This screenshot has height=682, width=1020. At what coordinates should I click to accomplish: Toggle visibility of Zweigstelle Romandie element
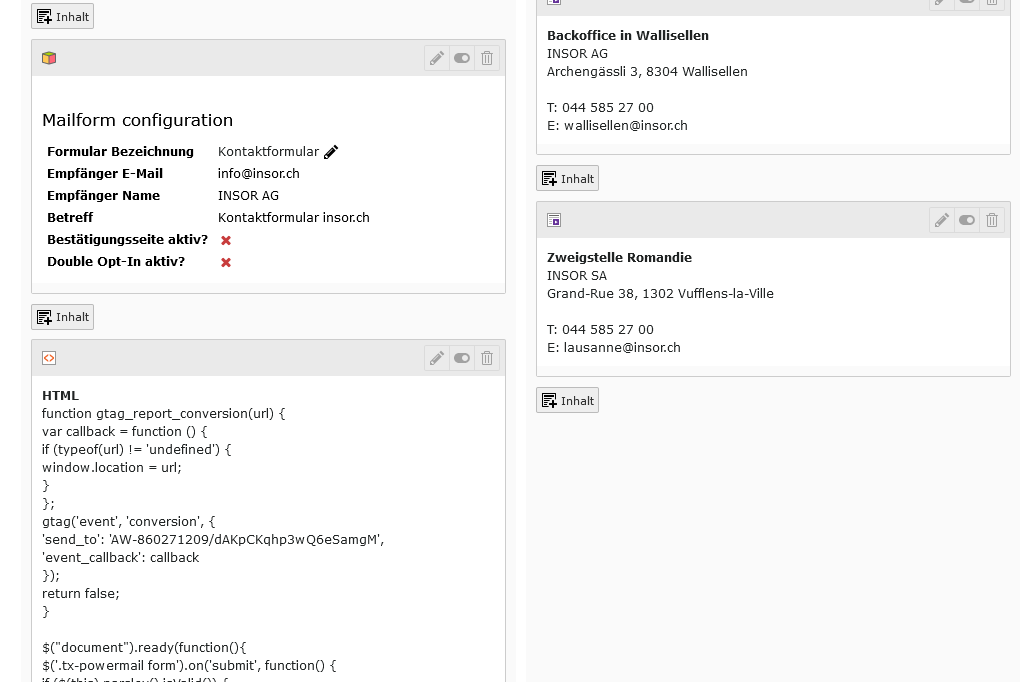point(967,220)
